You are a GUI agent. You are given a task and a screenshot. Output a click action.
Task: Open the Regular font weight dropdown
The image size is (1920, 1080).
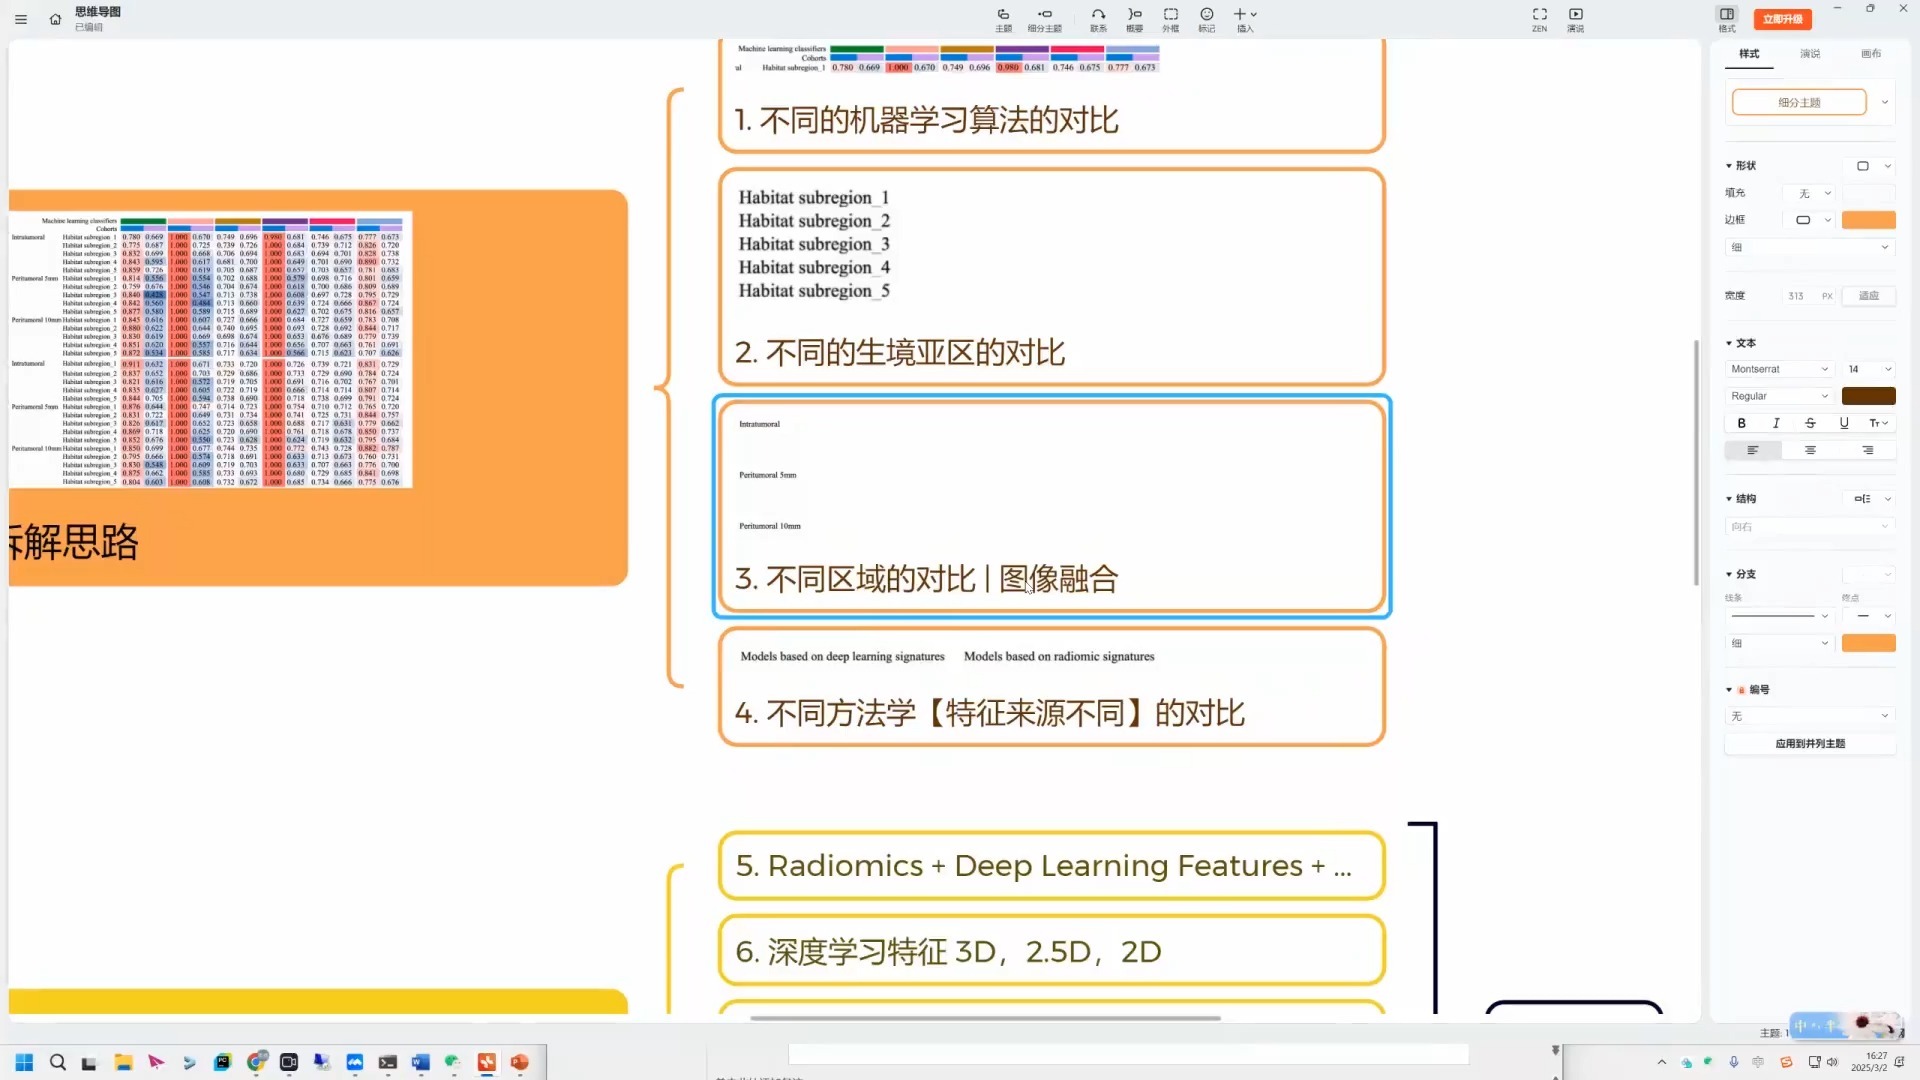[x=1780, y=396]
